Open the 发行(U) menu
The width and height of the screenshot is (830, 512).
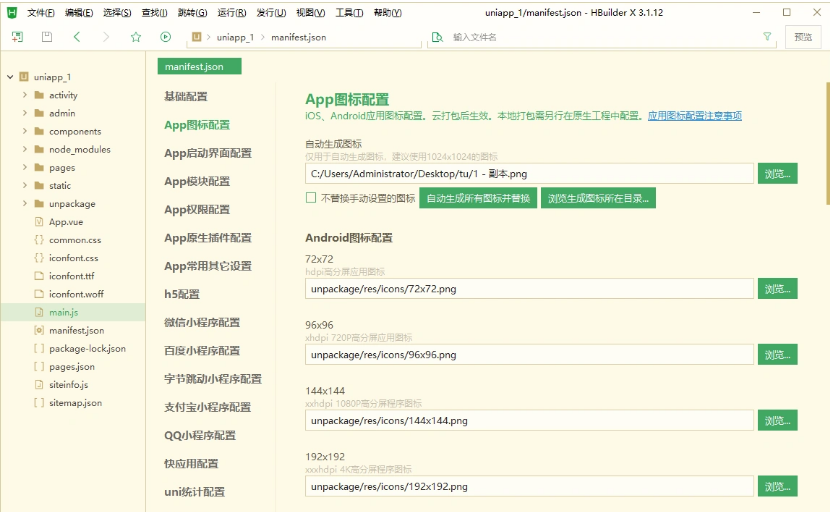(271, 13)
